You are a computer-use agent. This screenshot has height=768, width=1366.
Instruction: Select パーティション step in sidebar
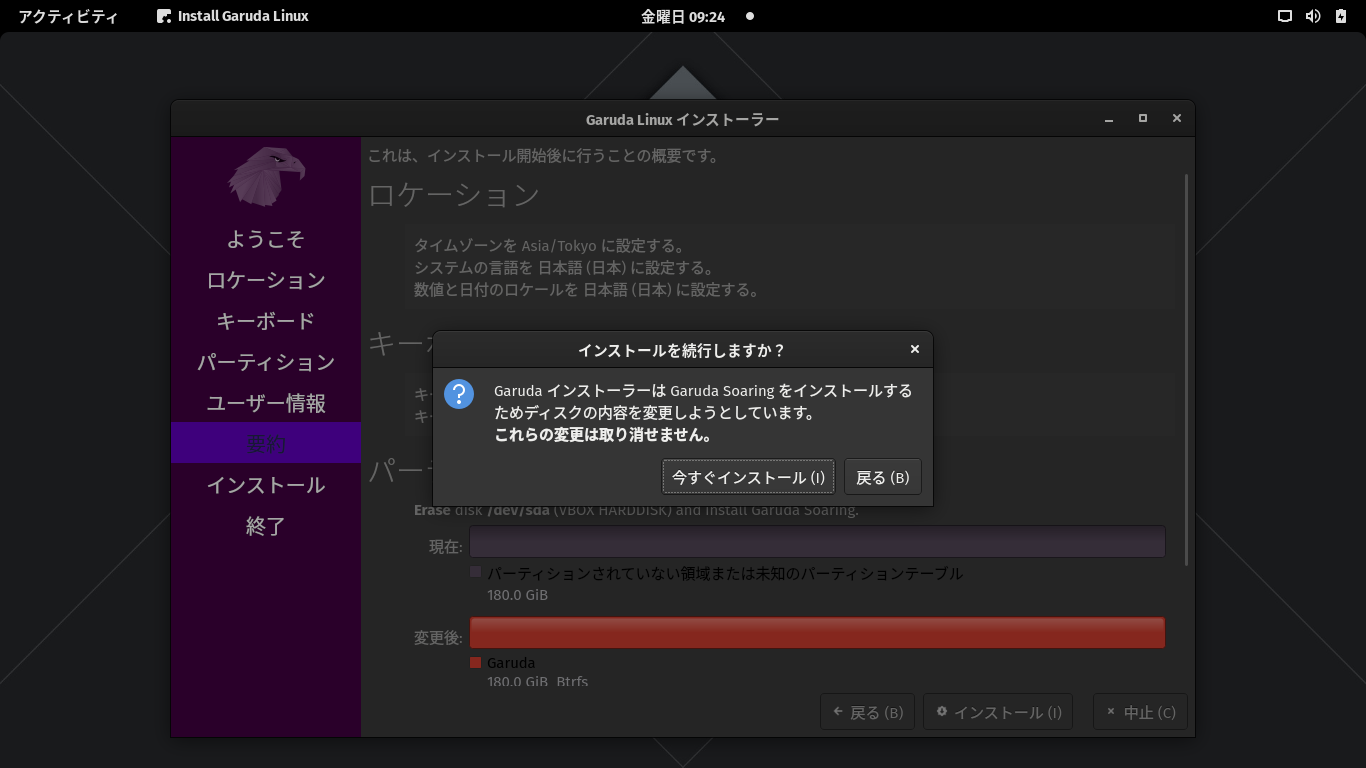click(266, 362)
